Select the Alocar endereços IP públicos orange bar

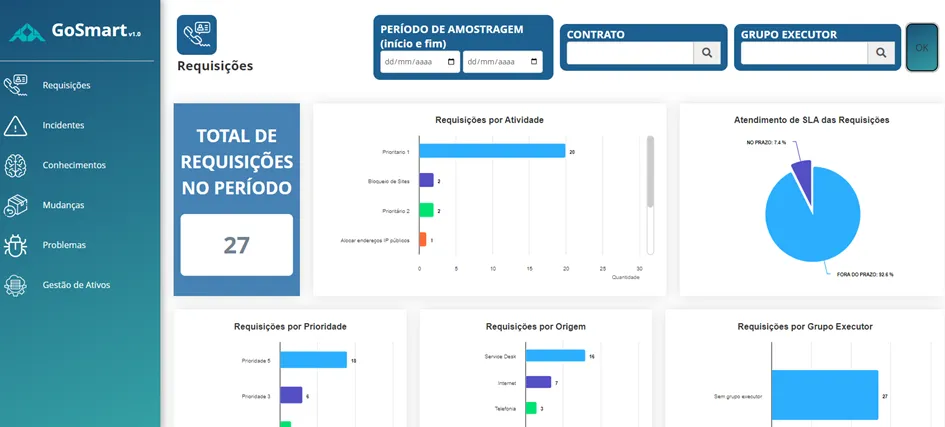pos(422,239)
